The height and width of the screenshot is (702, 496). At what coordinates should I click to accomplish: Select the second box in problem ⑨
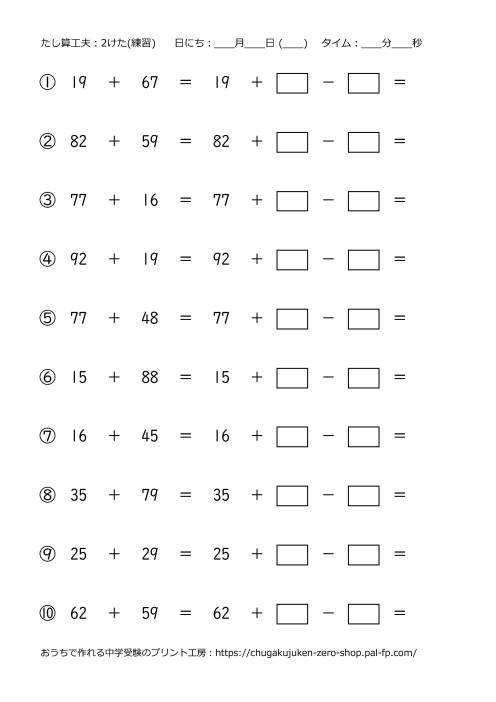[x=363, y=555]
